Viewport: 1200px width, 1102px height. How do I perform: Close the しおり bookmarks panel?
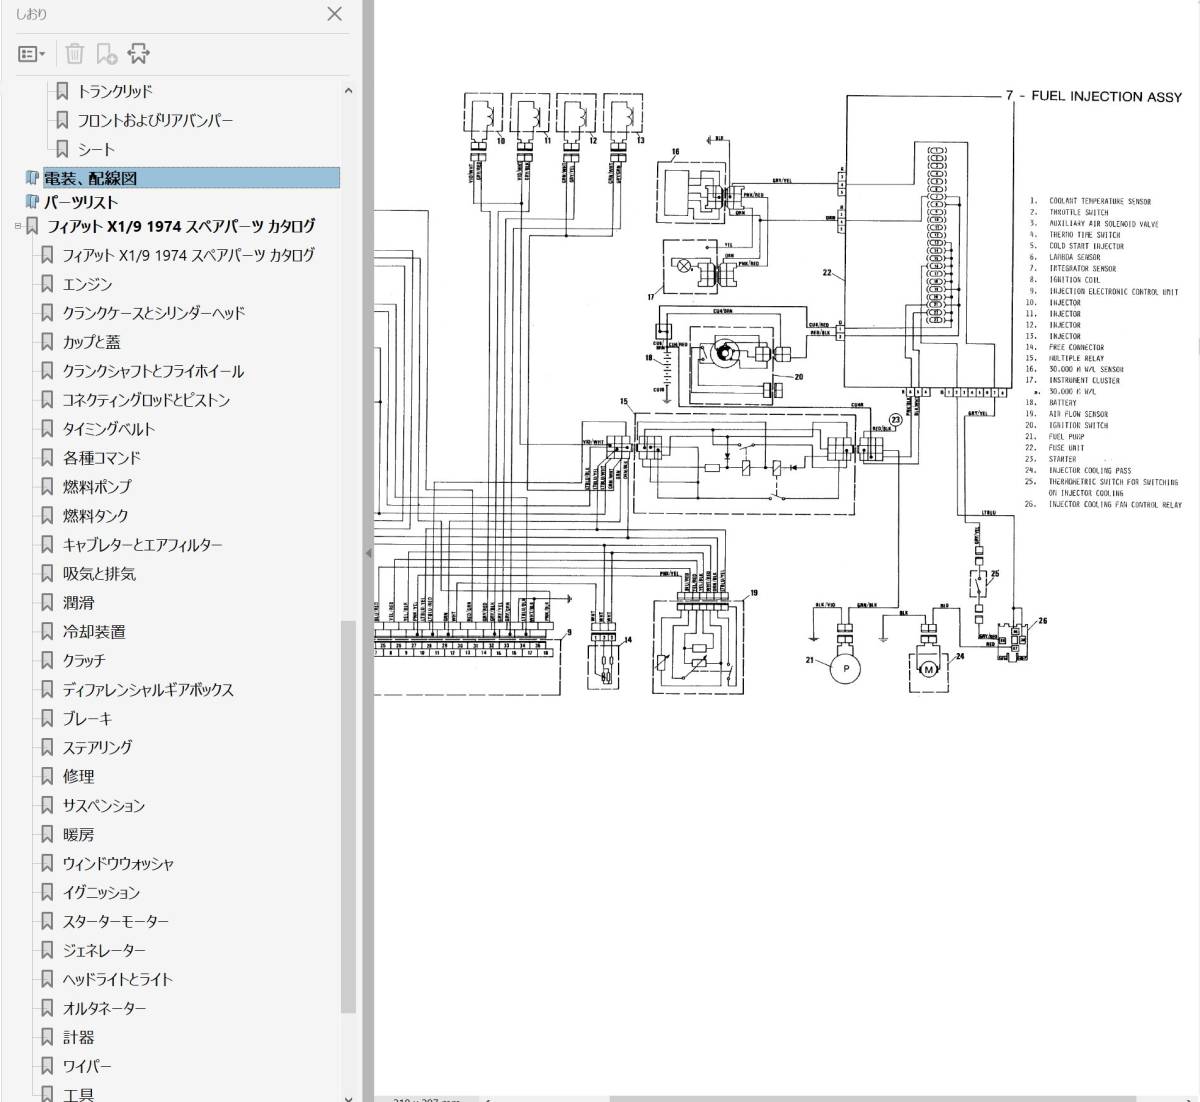335,14
